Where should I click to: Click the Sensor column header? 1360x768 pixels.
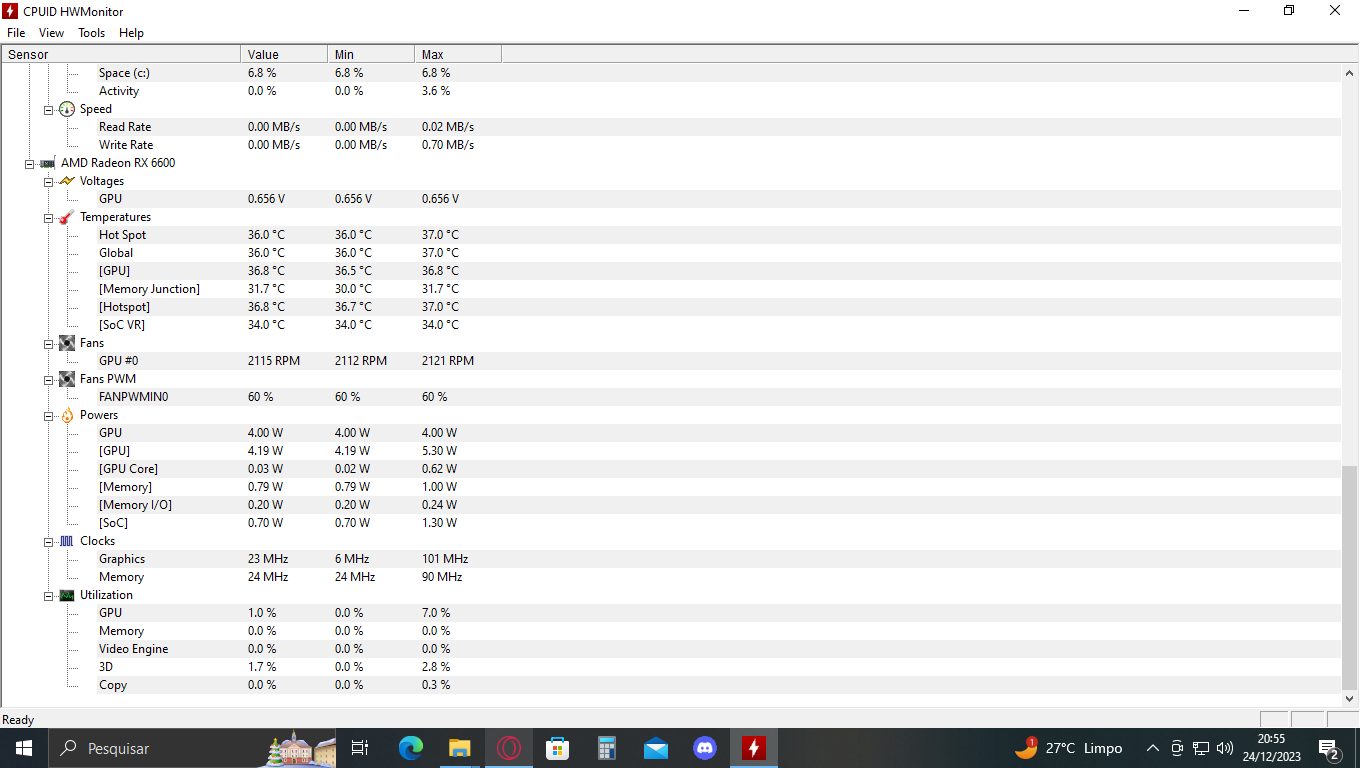click(121, 54)
